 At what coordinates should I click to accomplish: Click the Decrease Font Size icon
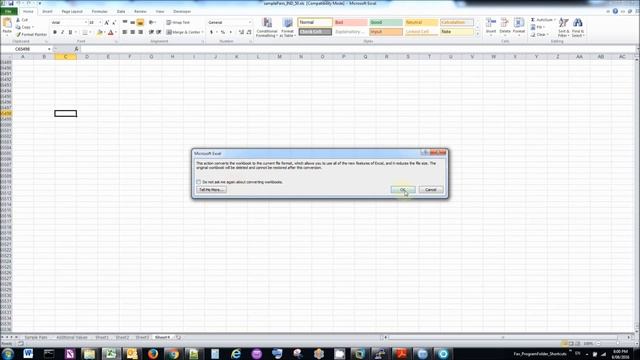click(x=114, y=22)
